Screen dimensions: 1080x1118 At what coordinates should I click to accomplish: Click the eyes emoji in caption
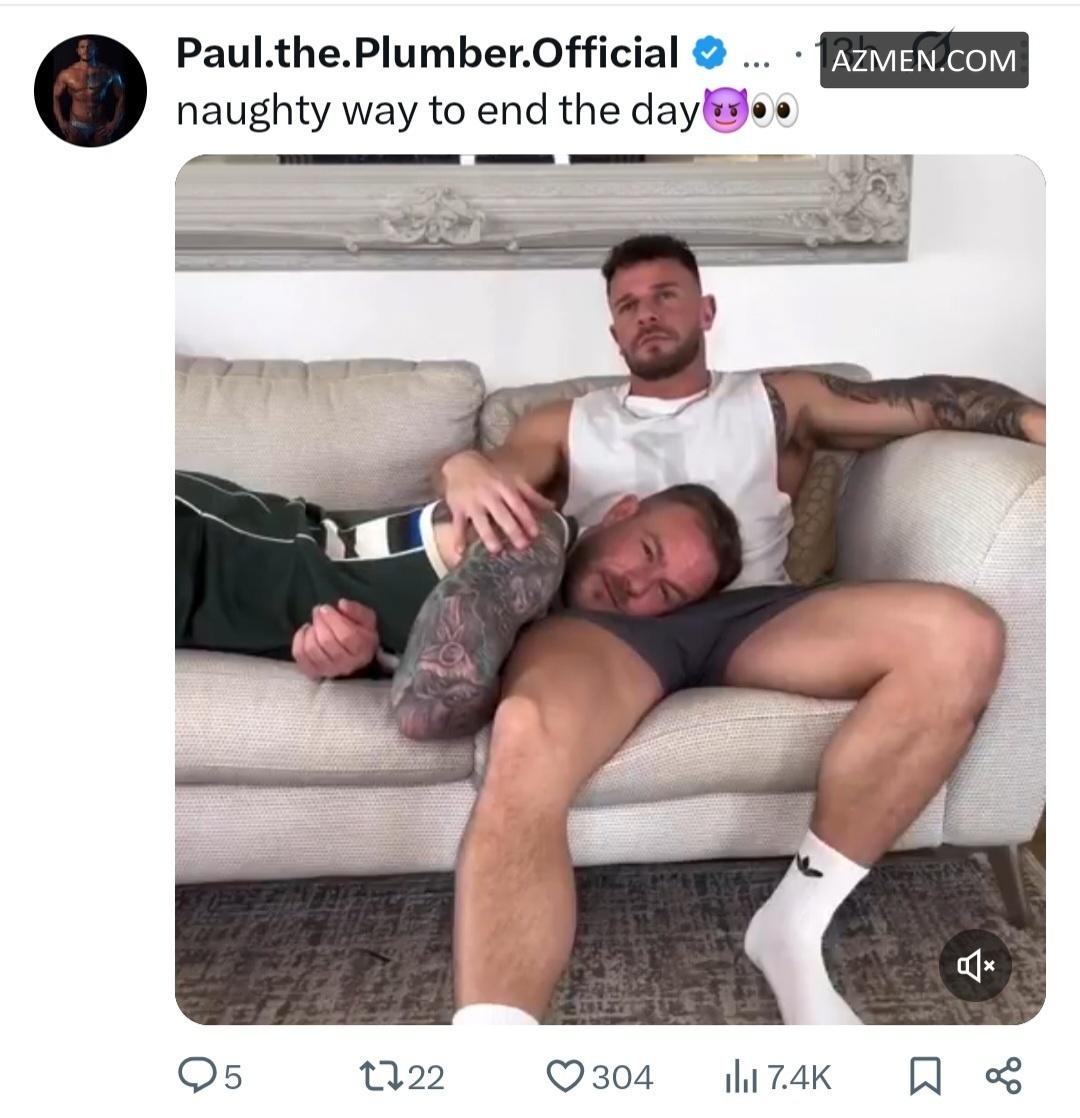tap(775, 112)
